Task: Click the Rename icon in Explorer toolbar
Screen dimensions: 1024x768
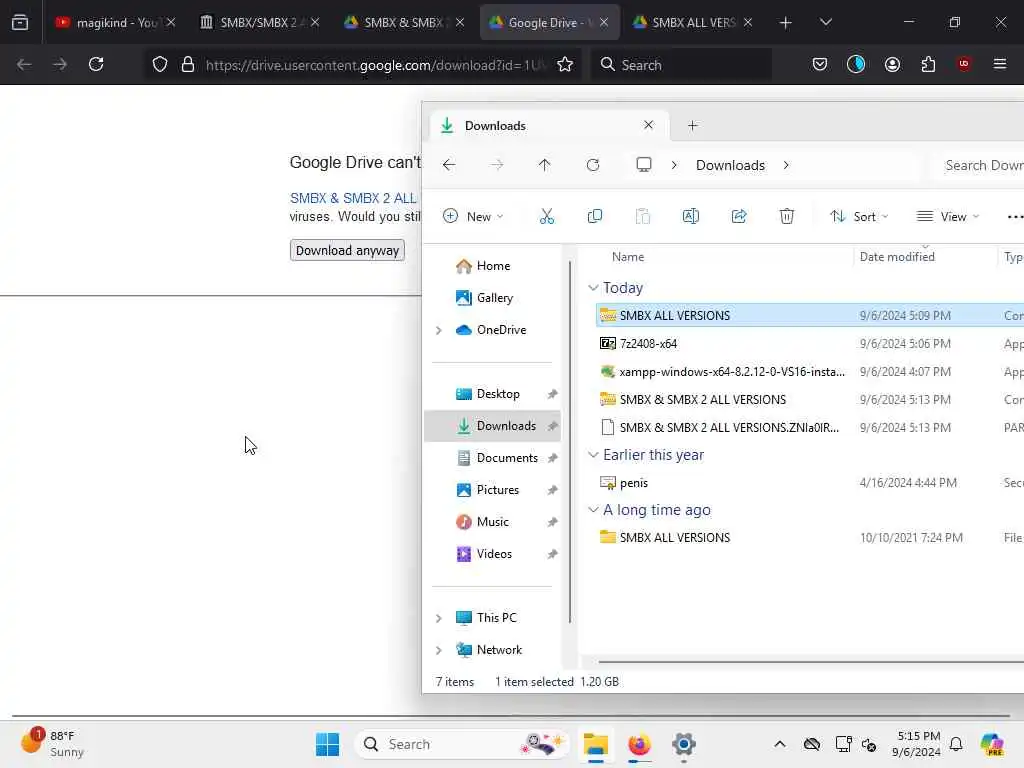Action: [691, 216]
